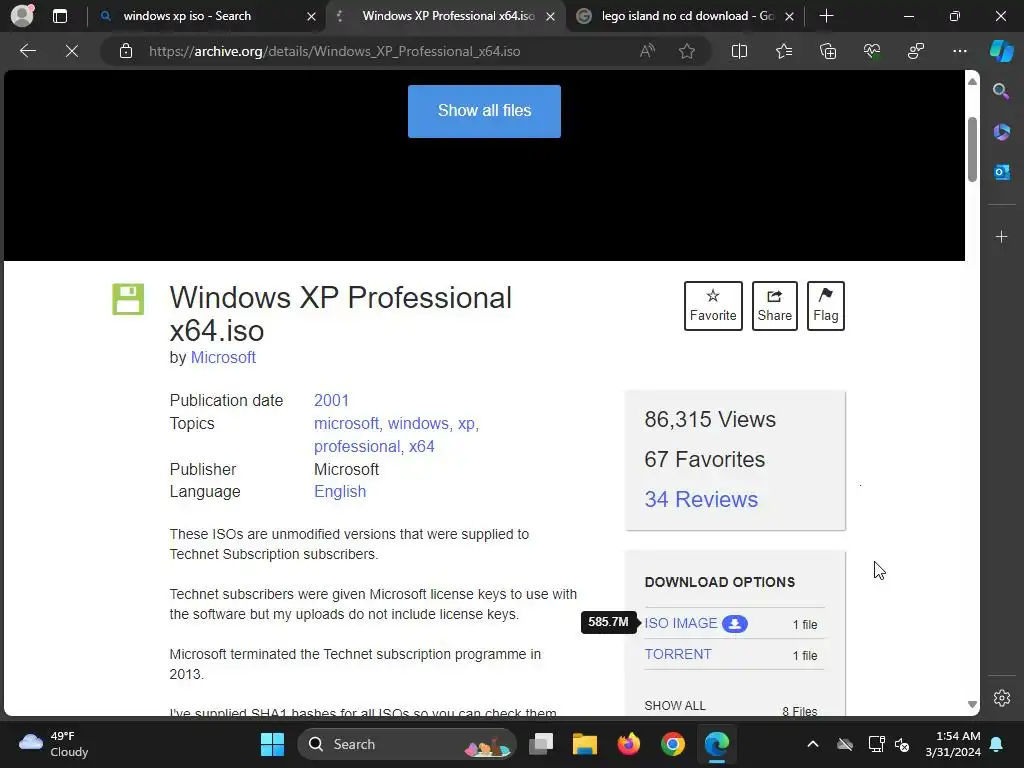
Task: Add this page to favorites star
Action: (x=686, y=51)
